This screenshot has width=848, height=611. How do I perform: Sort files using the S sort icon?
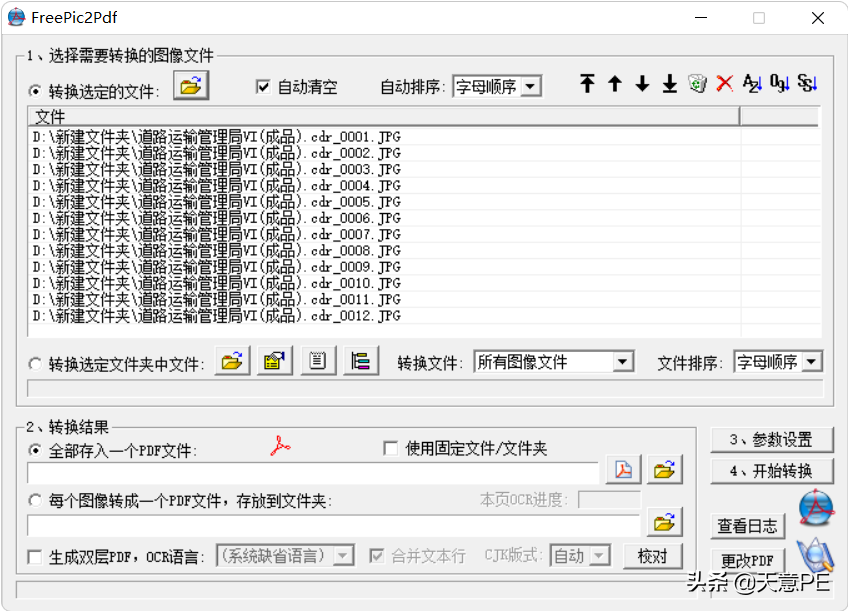[807, 84]
